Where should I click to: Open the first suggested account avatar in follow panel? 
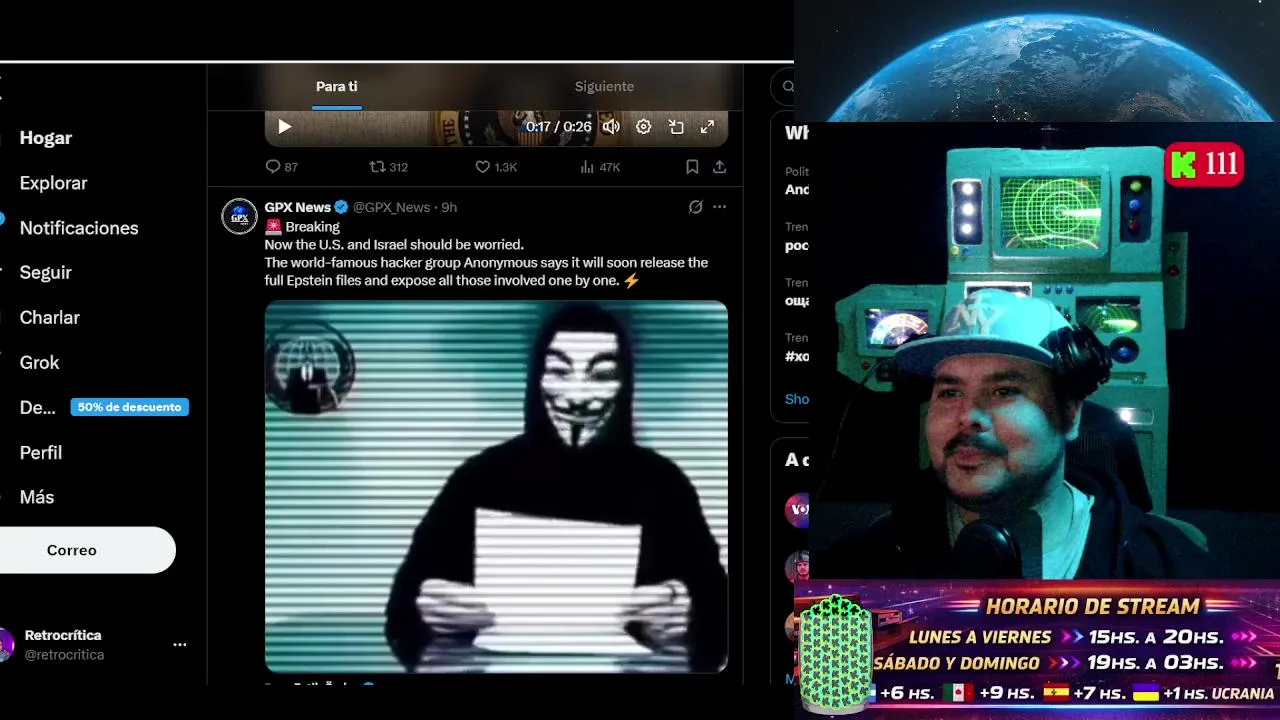797,509
